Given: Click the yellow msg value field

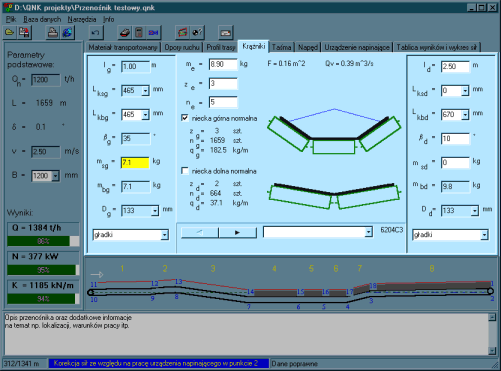Looking at the screenshot, I should [x=135, y=163].
